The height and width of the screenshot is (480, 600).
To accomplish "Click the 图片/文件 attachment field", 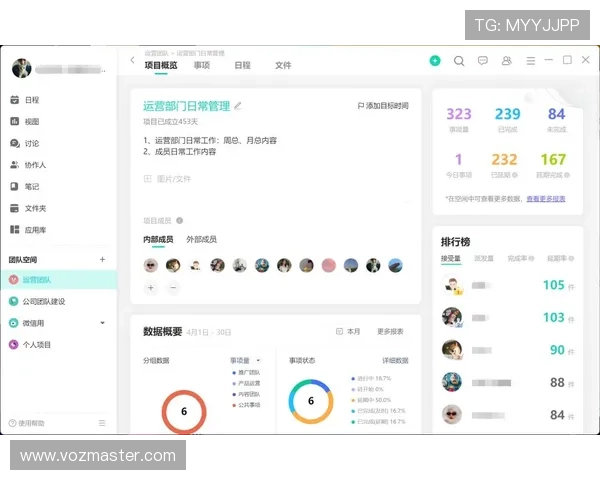I will pos(167,179).
